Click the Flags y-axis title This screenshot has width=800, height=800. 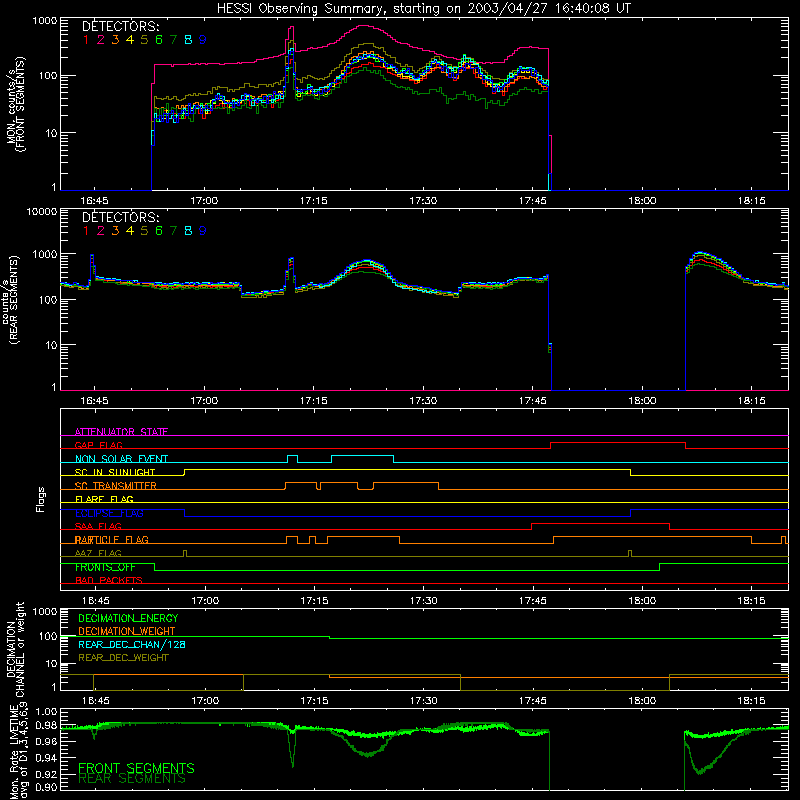41,499
